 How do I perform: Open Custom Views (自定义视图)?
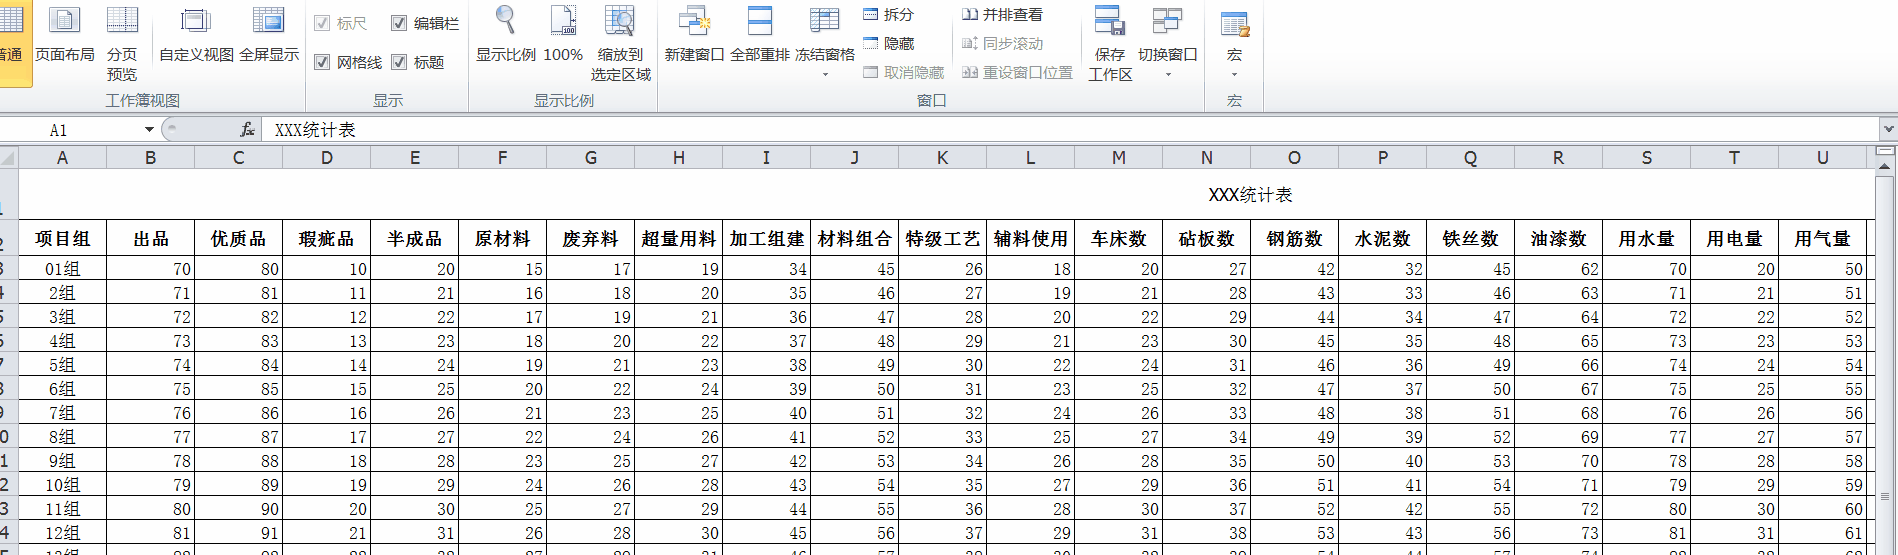(x=196, y=37)
